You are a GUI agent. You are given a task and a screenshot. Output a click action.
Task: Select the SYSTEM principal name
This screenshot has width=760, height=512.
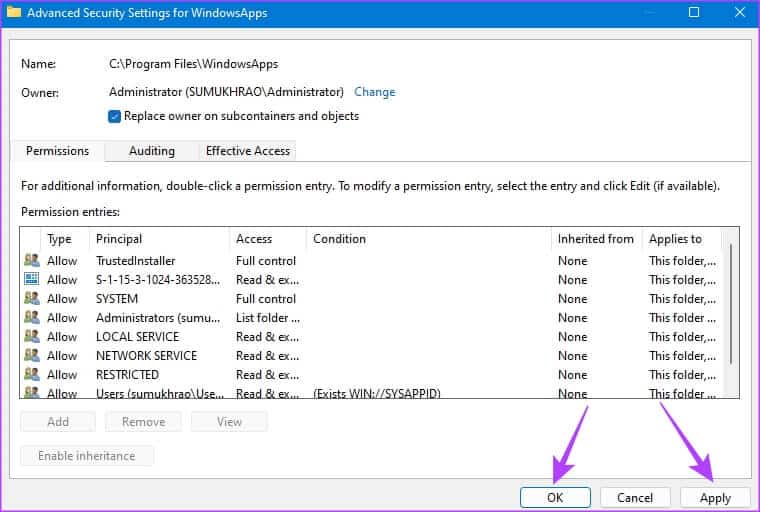117,299
